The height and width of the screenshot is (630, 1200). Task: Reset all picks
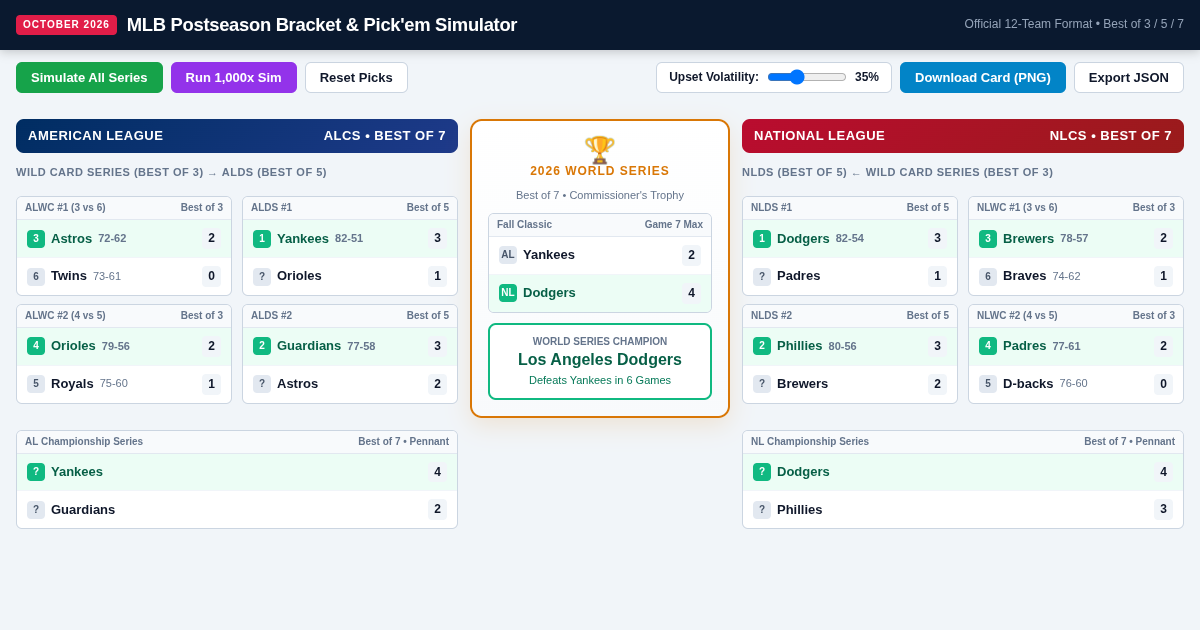pos(356,77)
